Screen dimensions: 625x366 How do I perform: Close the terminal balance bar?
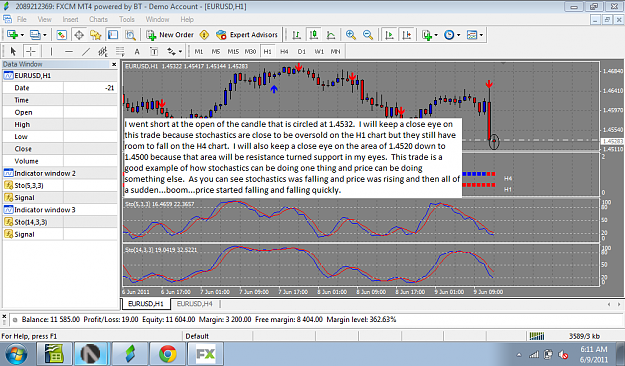click(4, 316)
